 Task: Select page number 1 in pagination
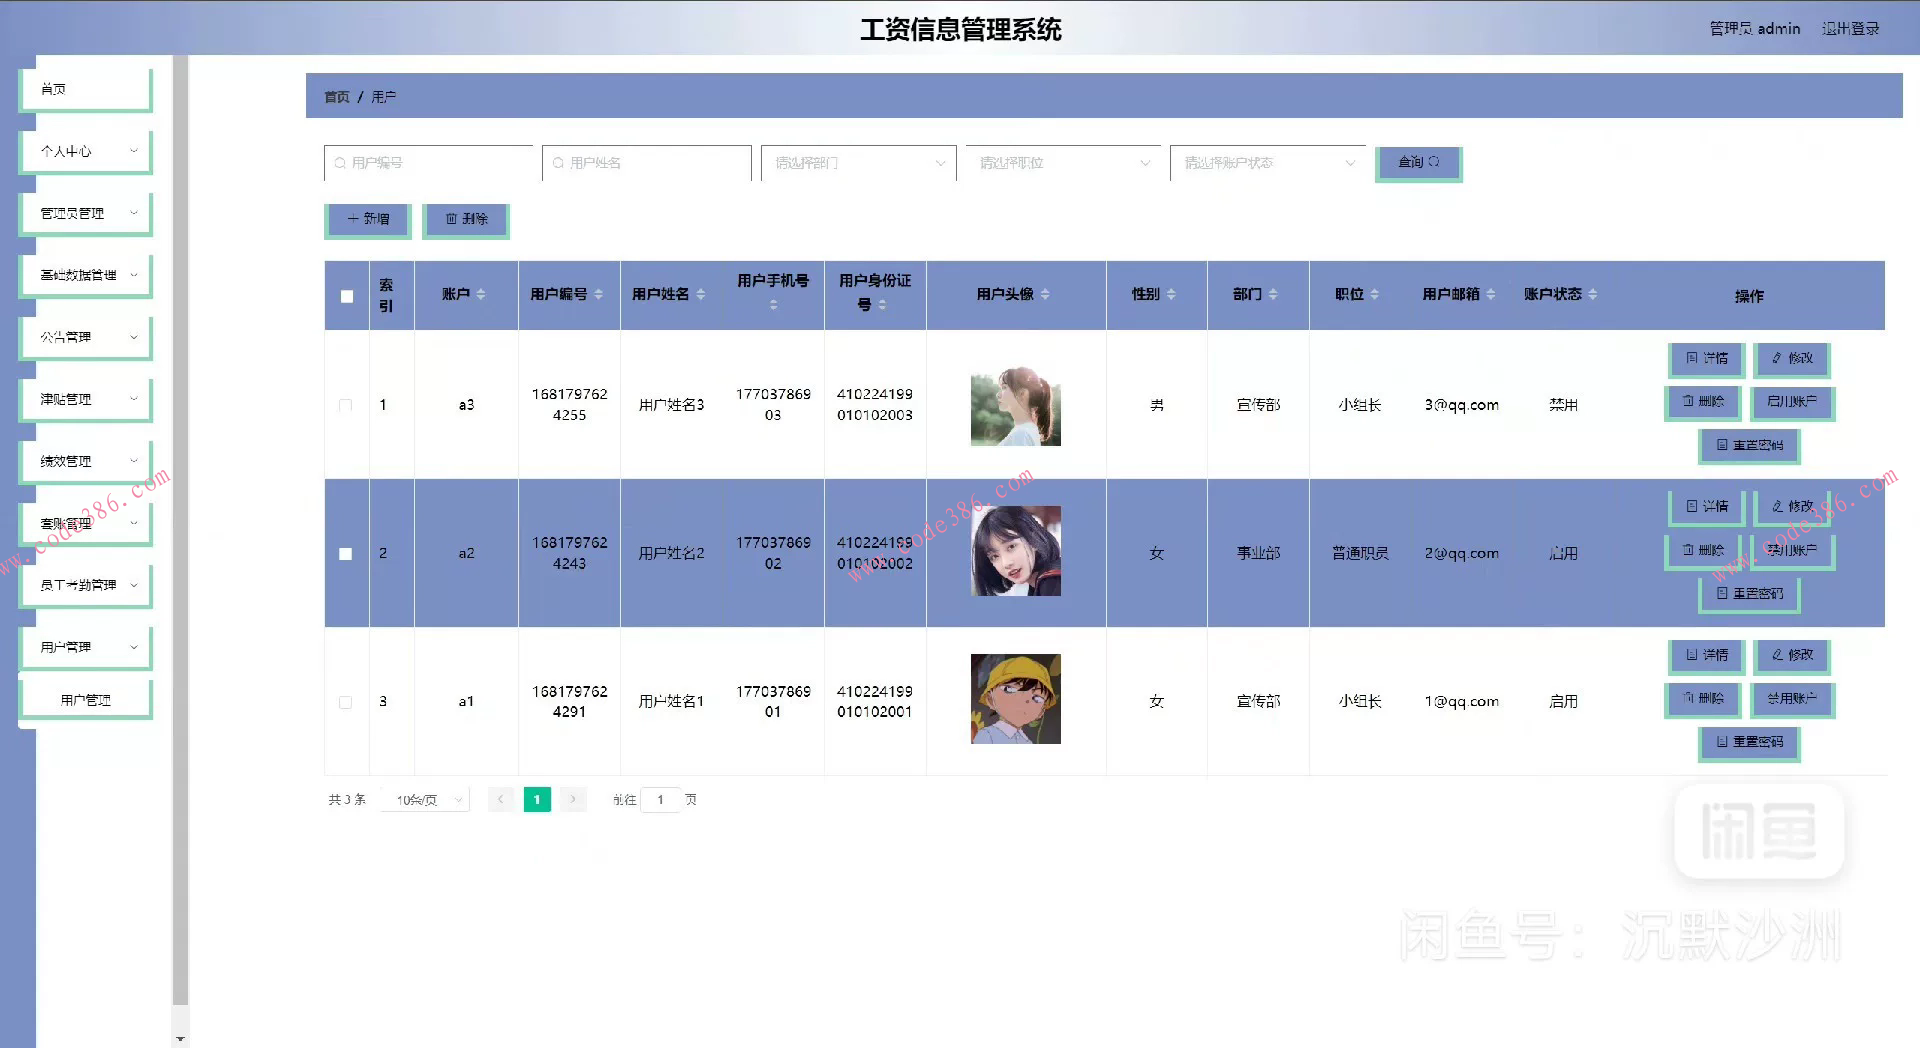[x=537, y=799]
